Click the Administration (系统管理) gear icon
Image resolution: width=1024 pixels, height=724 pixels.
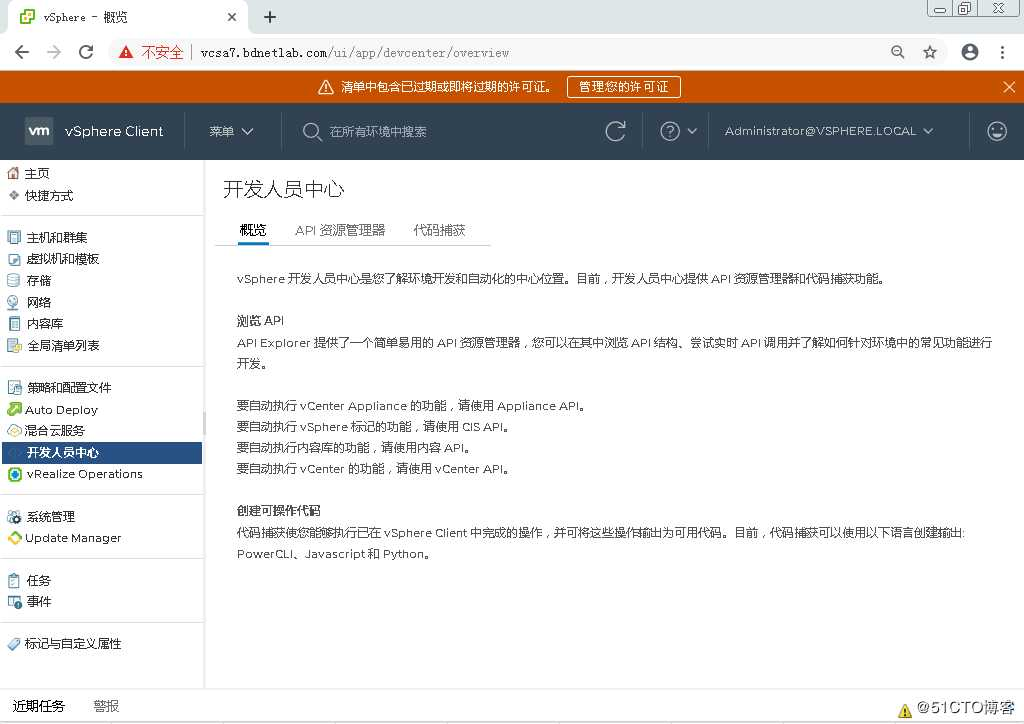click(x=14, y=516)
